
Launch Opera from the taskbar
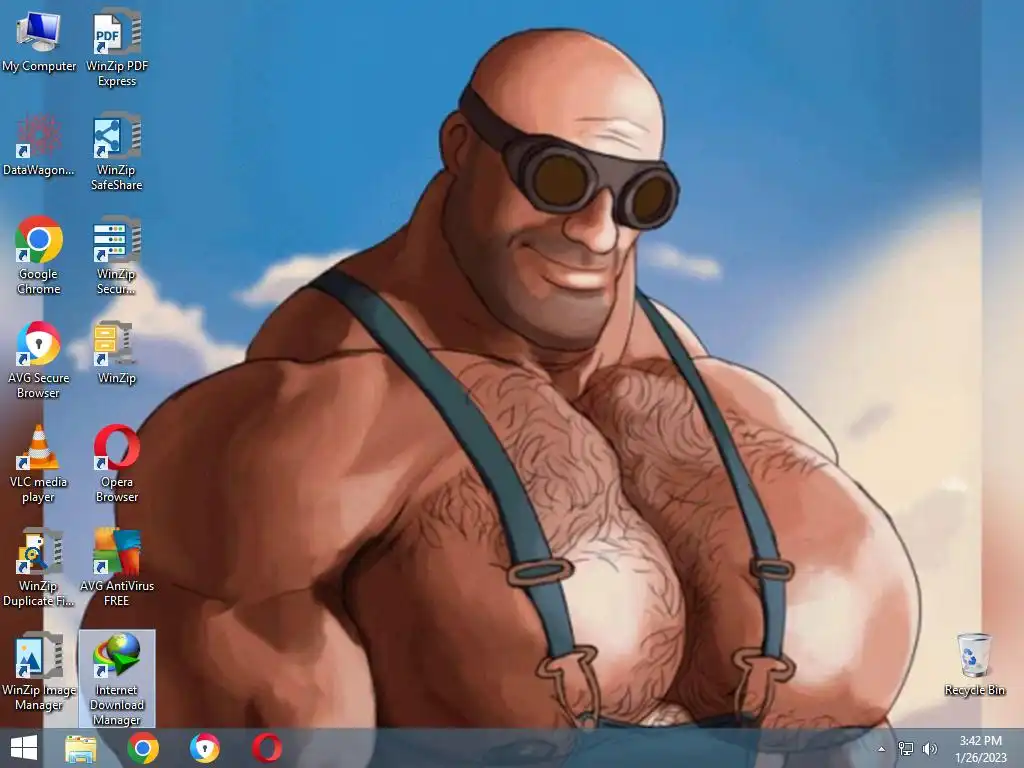click(267, 748)
